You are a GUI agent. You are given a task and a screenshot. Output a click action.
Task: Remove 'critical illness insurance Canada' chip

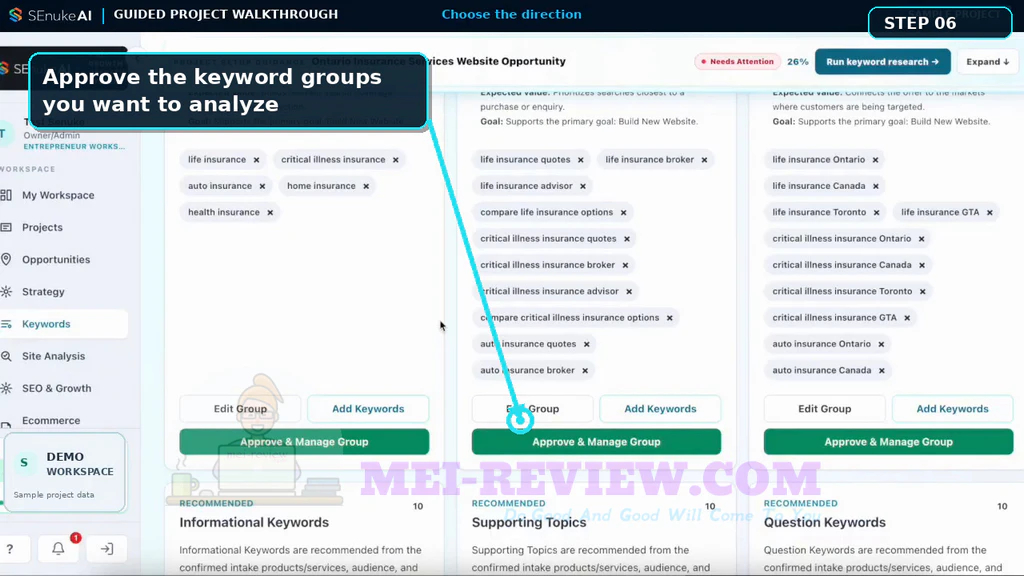click(x=922, y=265)
